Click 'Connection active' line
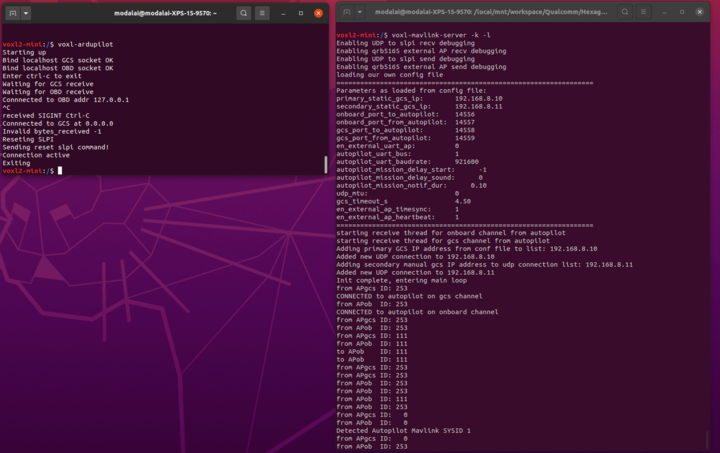720x453 pixels. (x=36, y=155)
